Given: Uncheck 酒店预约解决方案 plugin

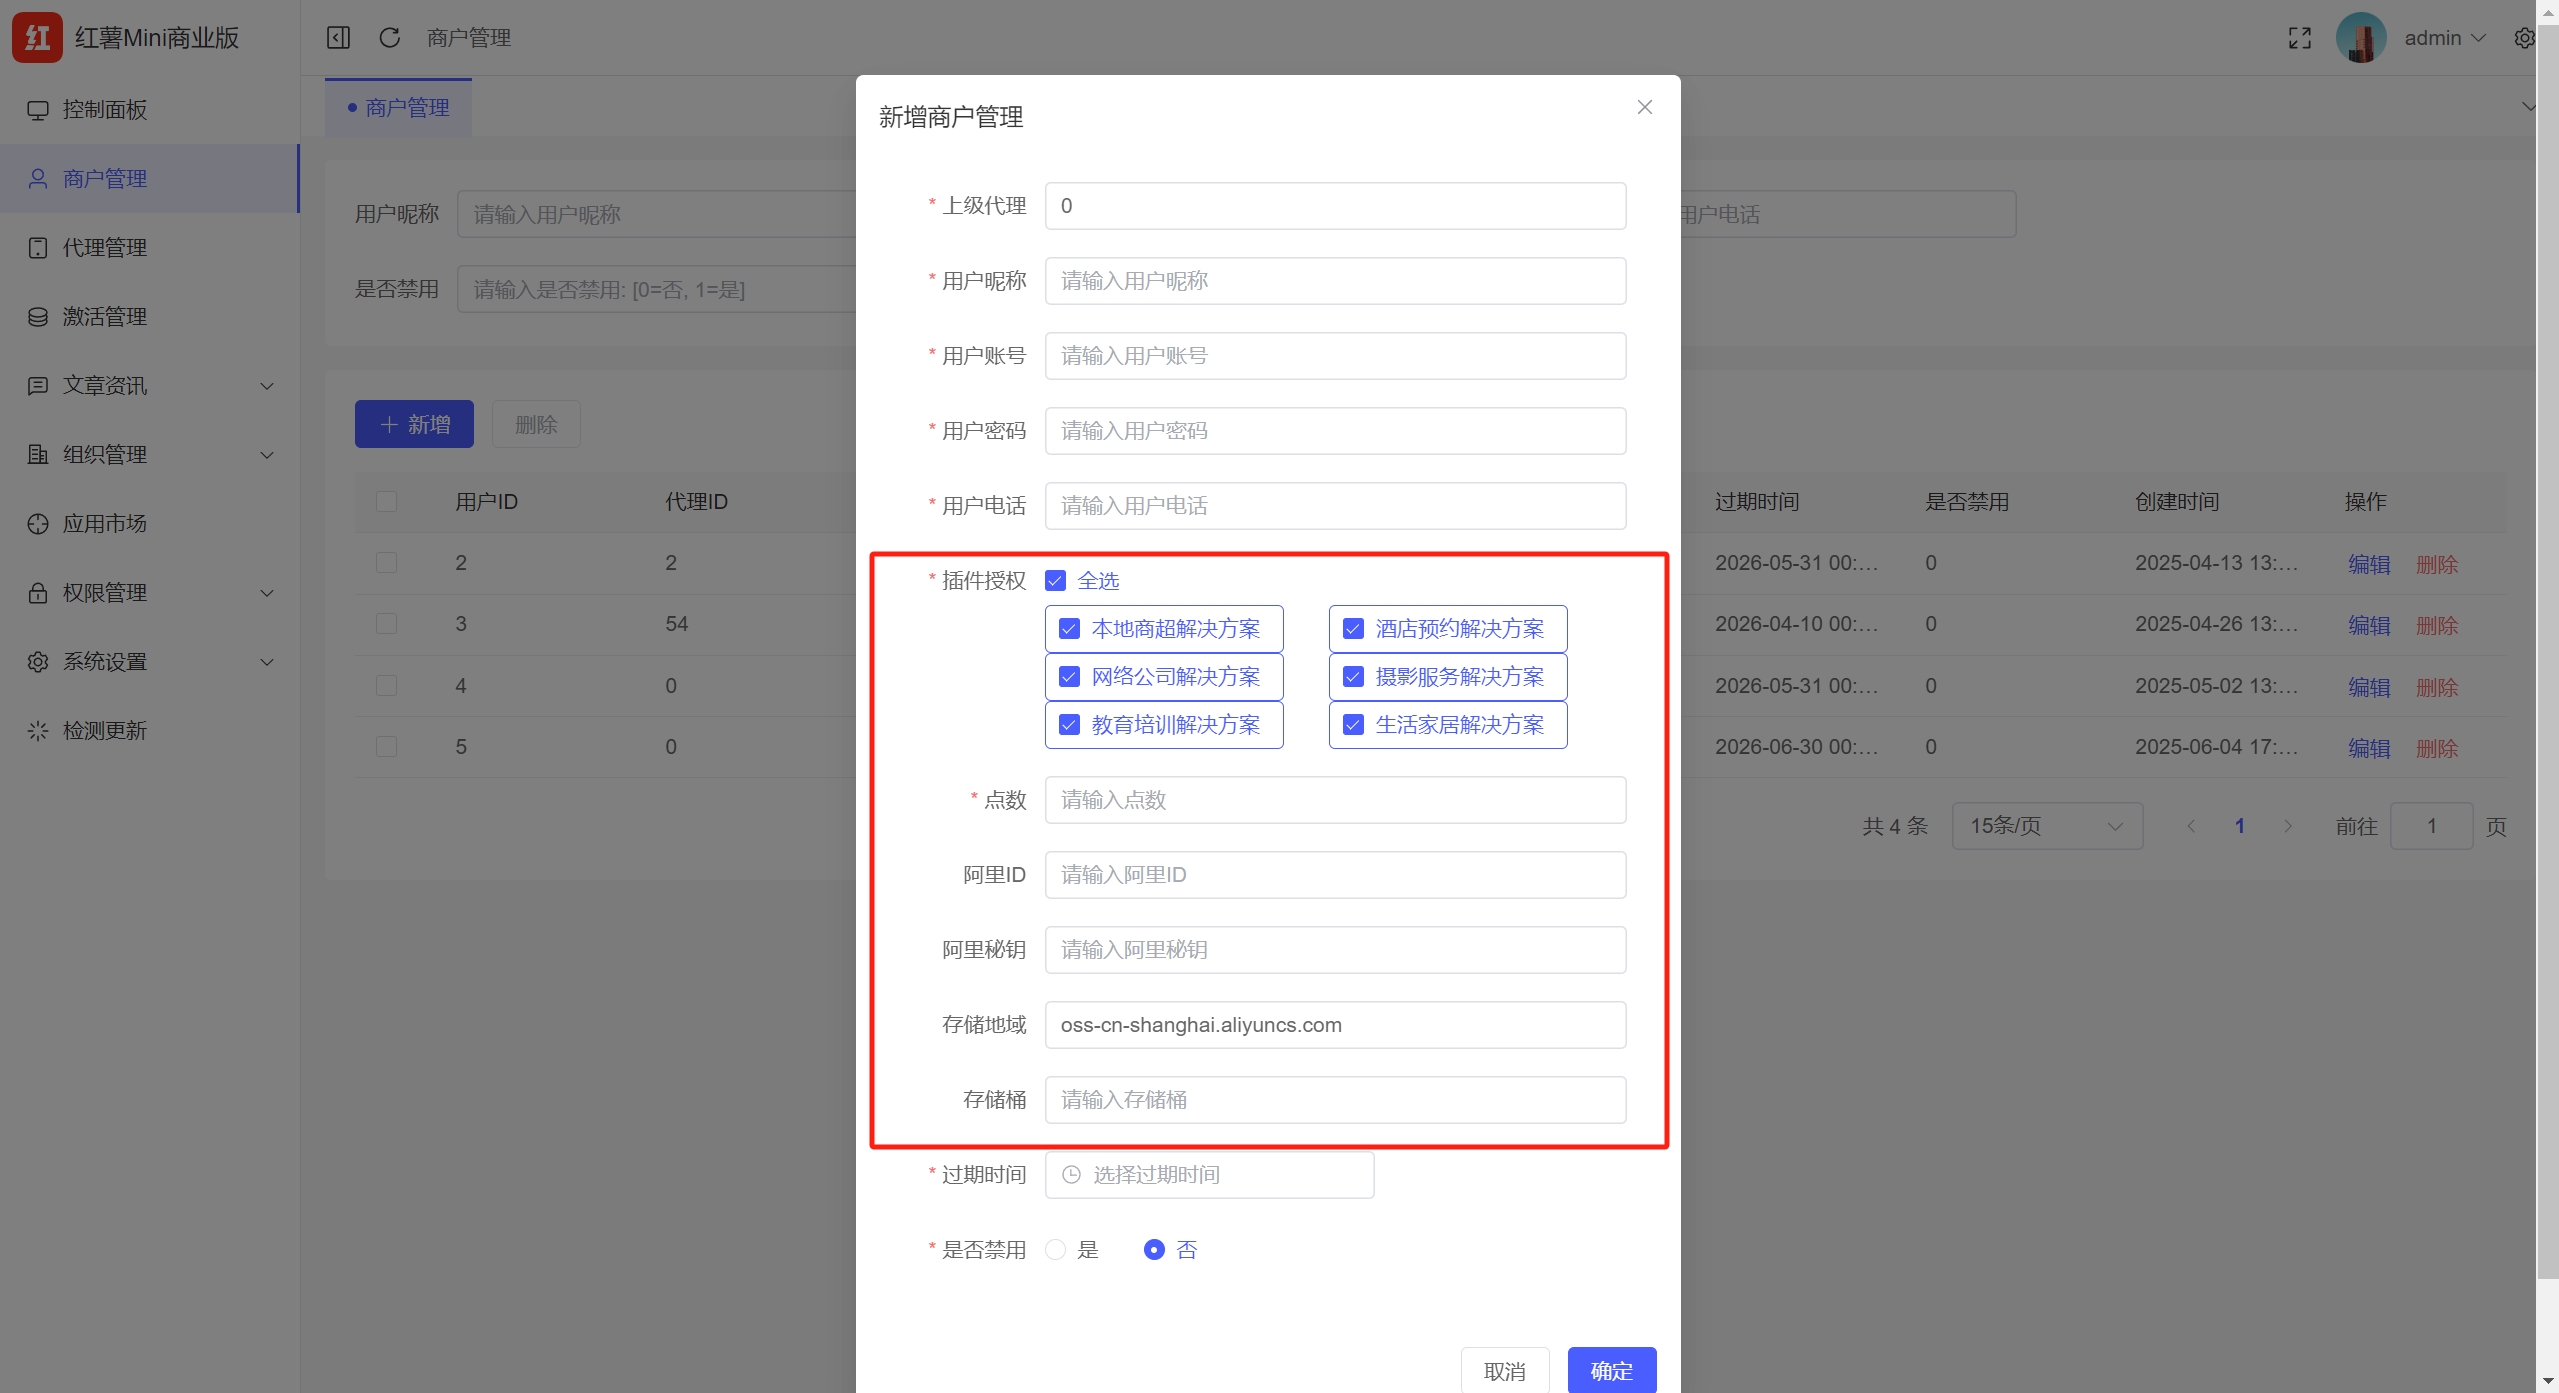Looking at the screenshot, I should click(x=1353, y=629).
